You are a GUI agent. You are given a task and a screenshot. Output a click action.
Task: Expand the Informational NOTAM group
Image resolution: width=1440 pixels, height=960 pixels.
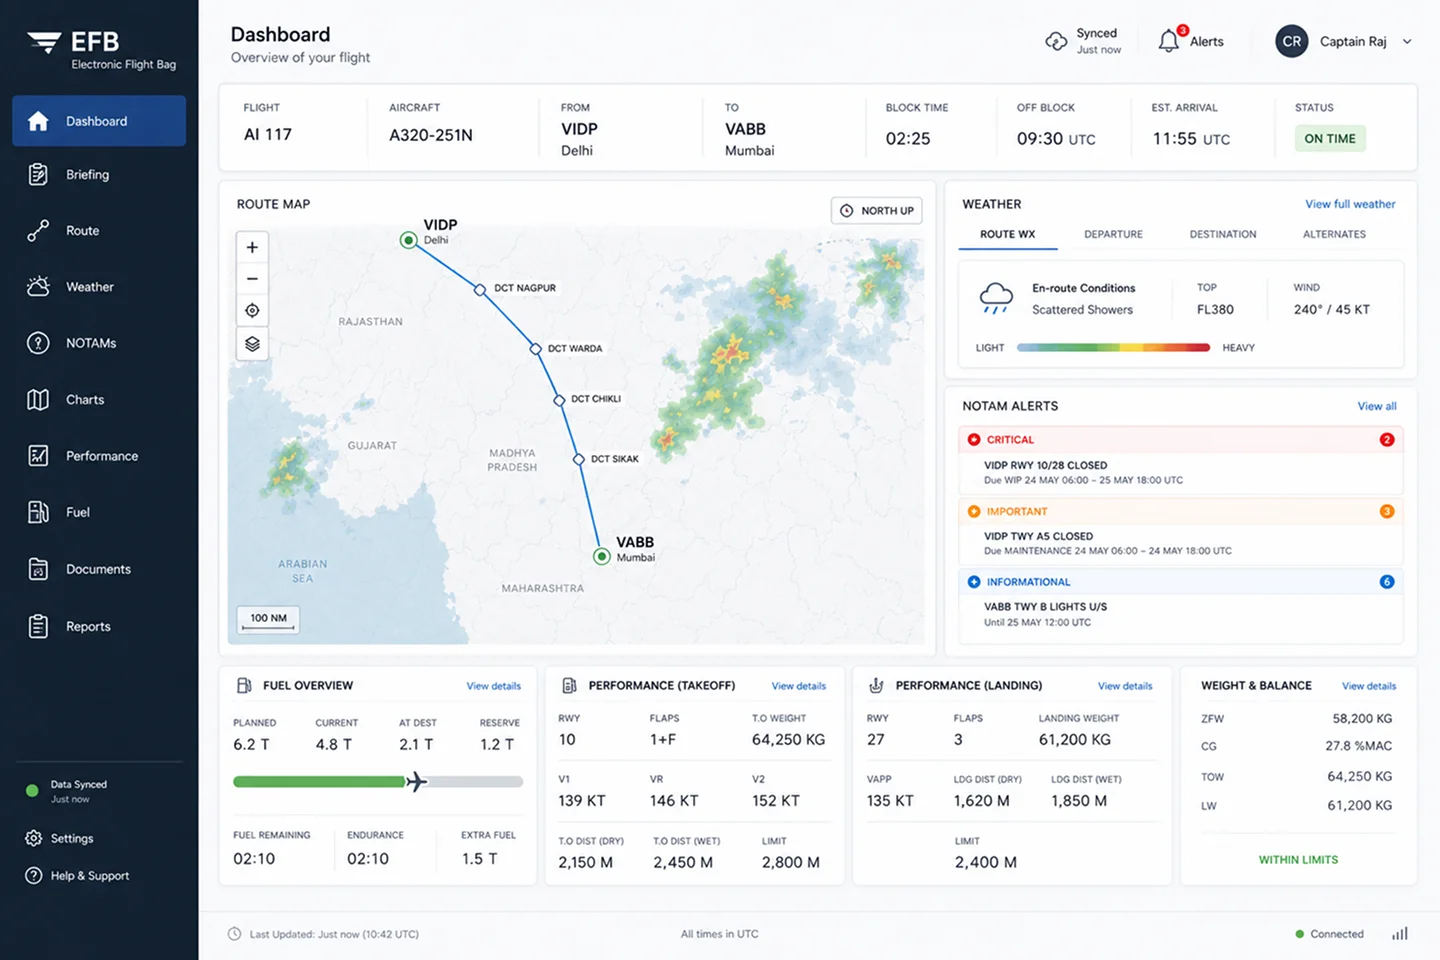[x=1181, y=582]
